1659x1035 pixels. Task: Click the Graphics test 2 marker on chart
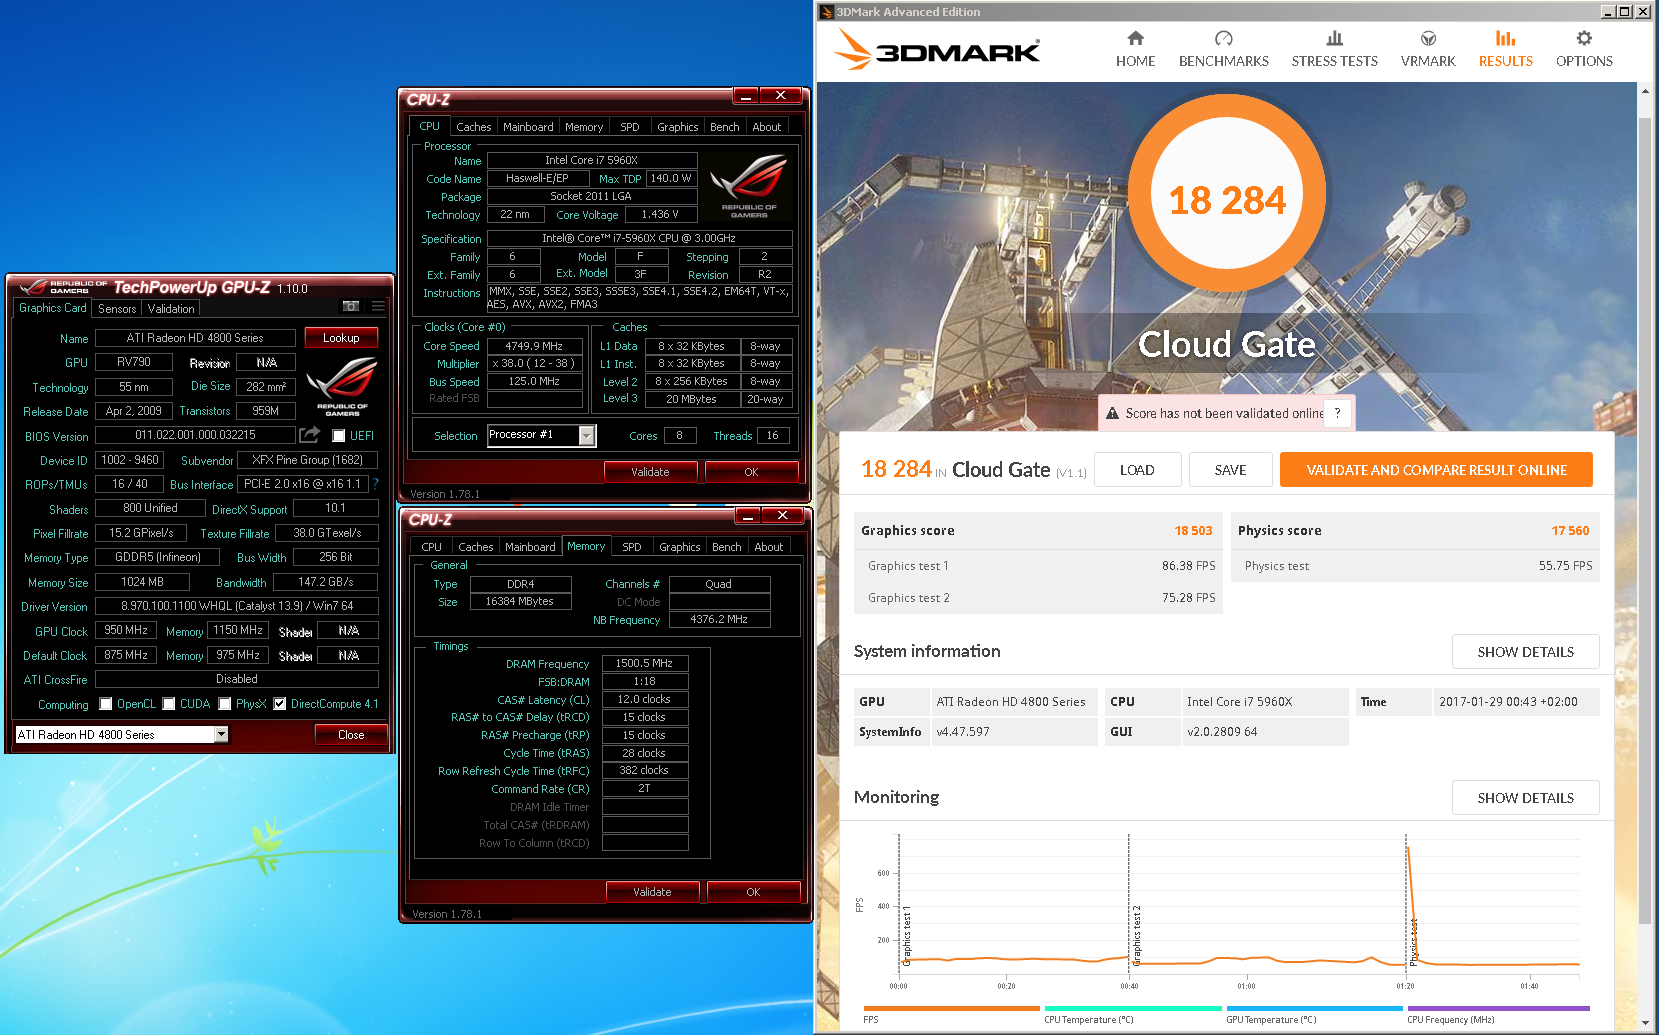(x=1136, y=935)
